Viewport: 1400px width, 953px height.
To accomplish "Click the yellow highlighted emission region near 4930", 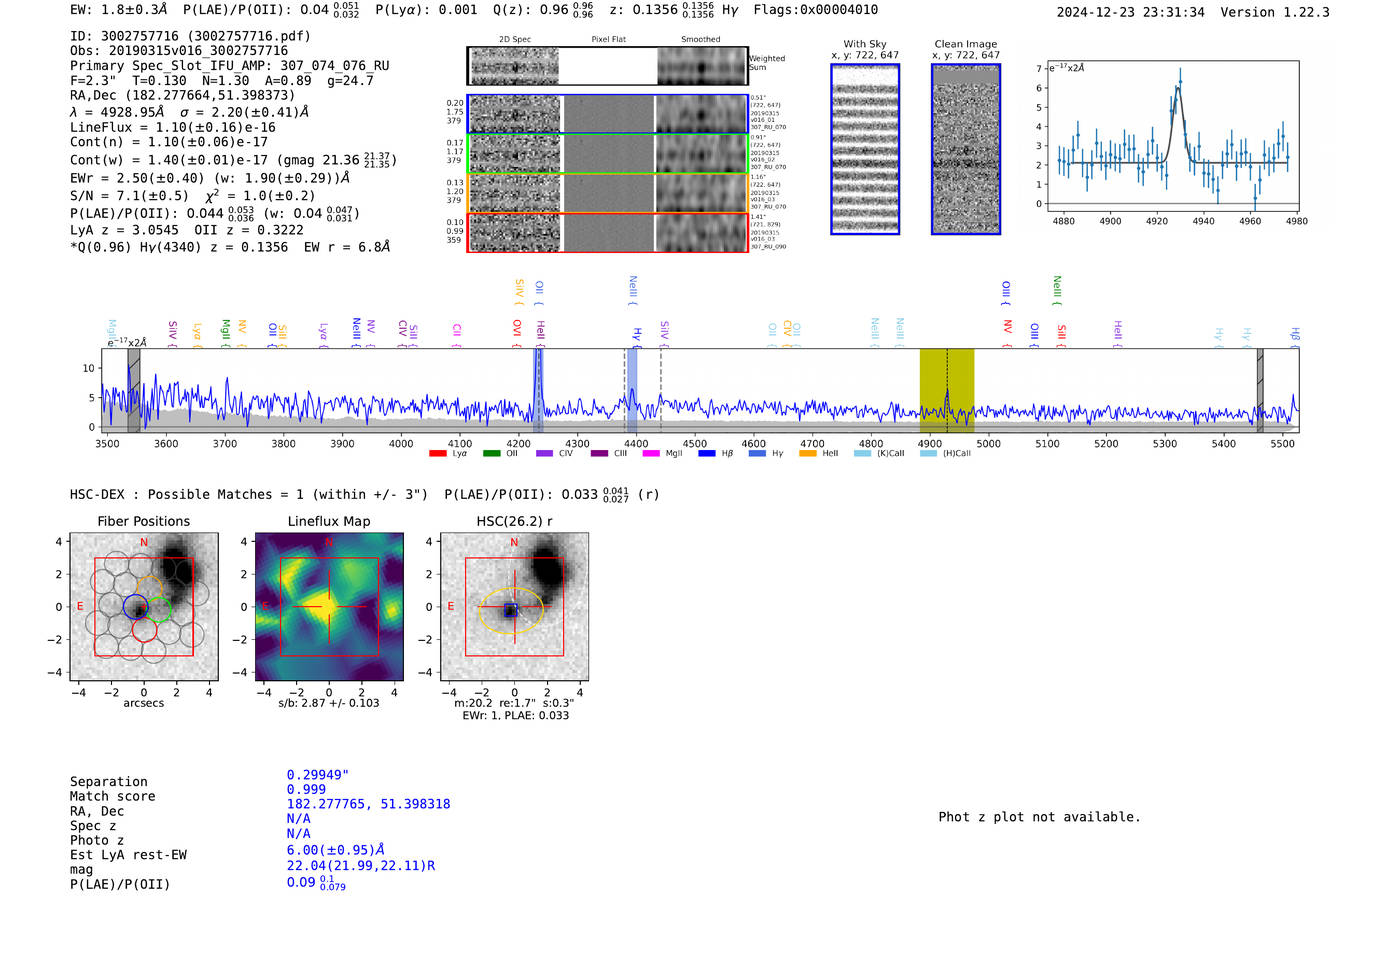I will point(947,390).
